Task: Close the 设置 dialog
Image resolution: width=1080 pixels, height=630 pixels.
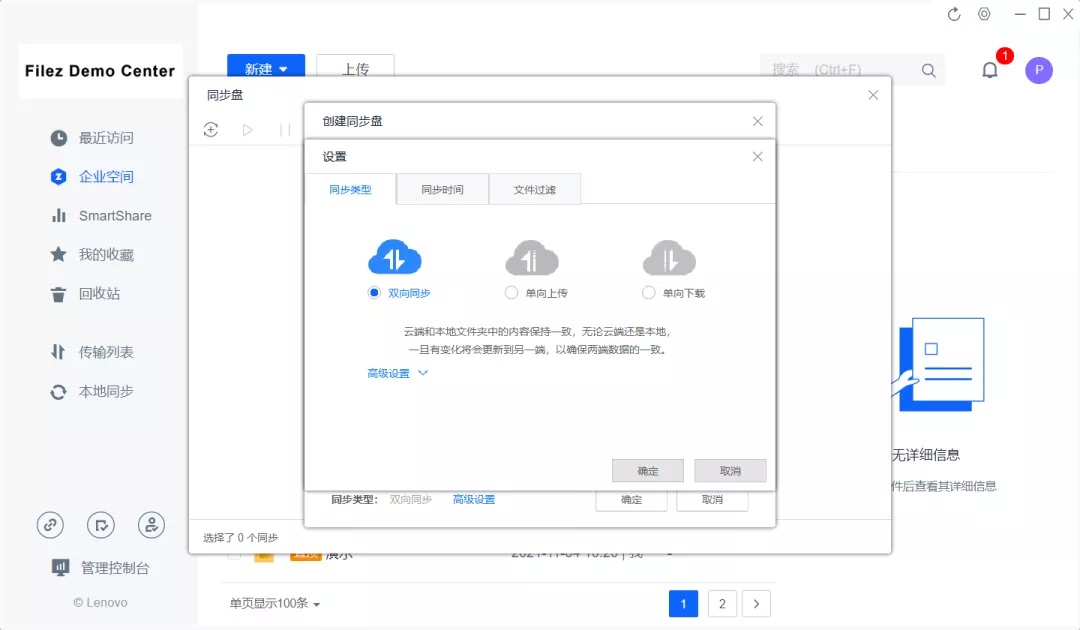Action: (x=758, y=157)
